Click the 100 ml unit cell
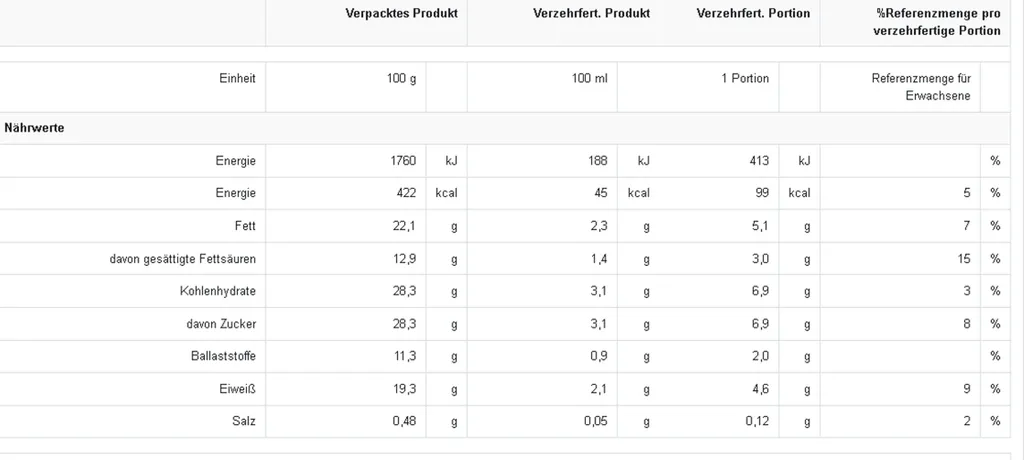Image resolution: width=1024 pixels, height=460 pixels. coord(590,78)
